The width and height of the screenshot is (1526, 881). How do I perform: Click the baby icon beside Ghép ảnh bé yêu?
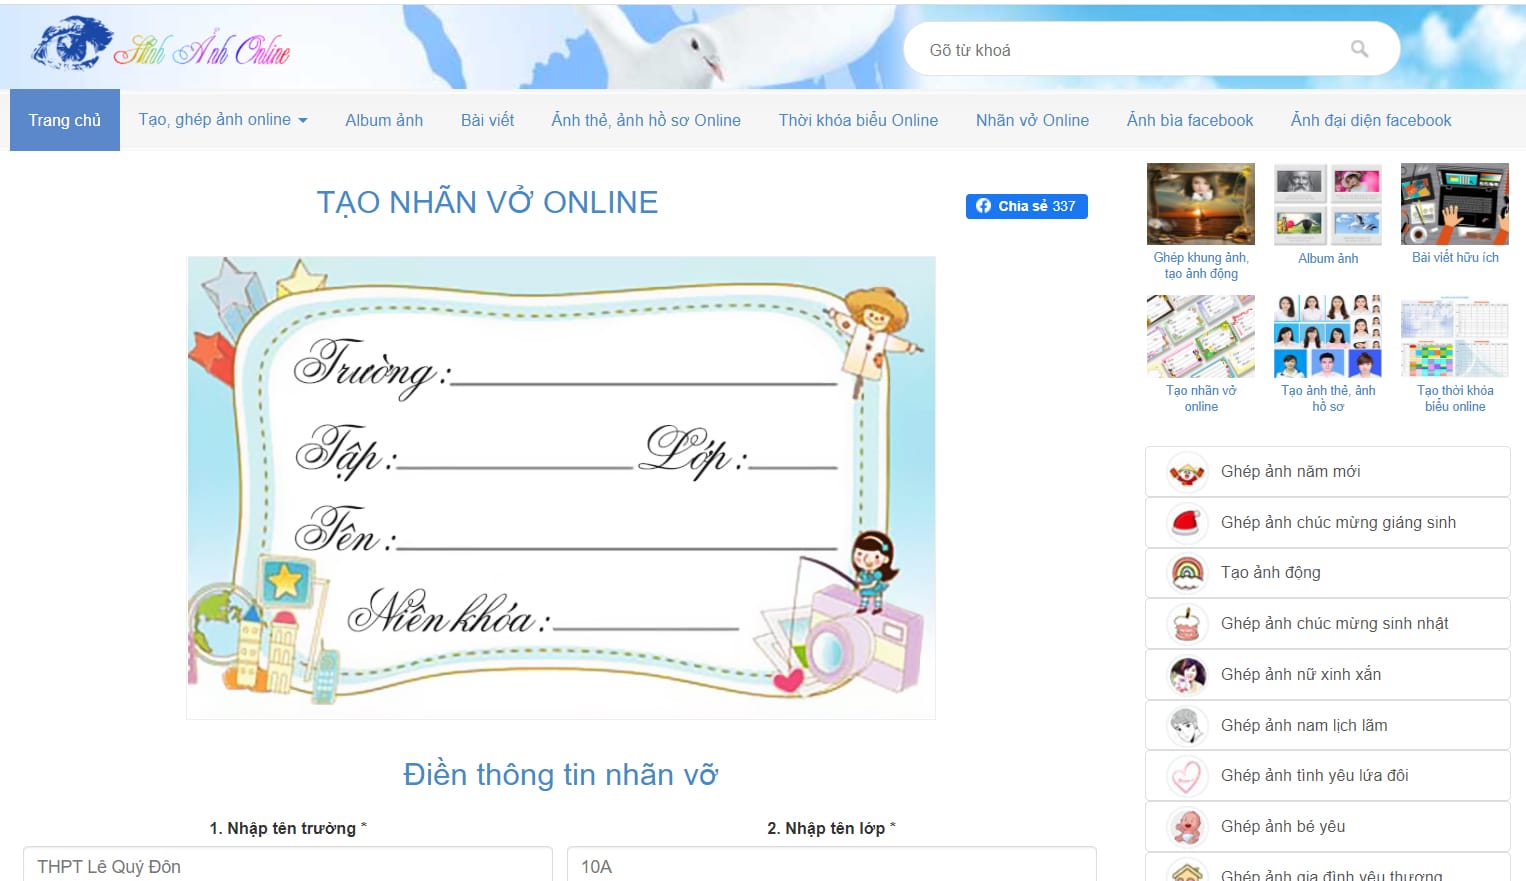pyautogui.click(x=1184, y=826)
